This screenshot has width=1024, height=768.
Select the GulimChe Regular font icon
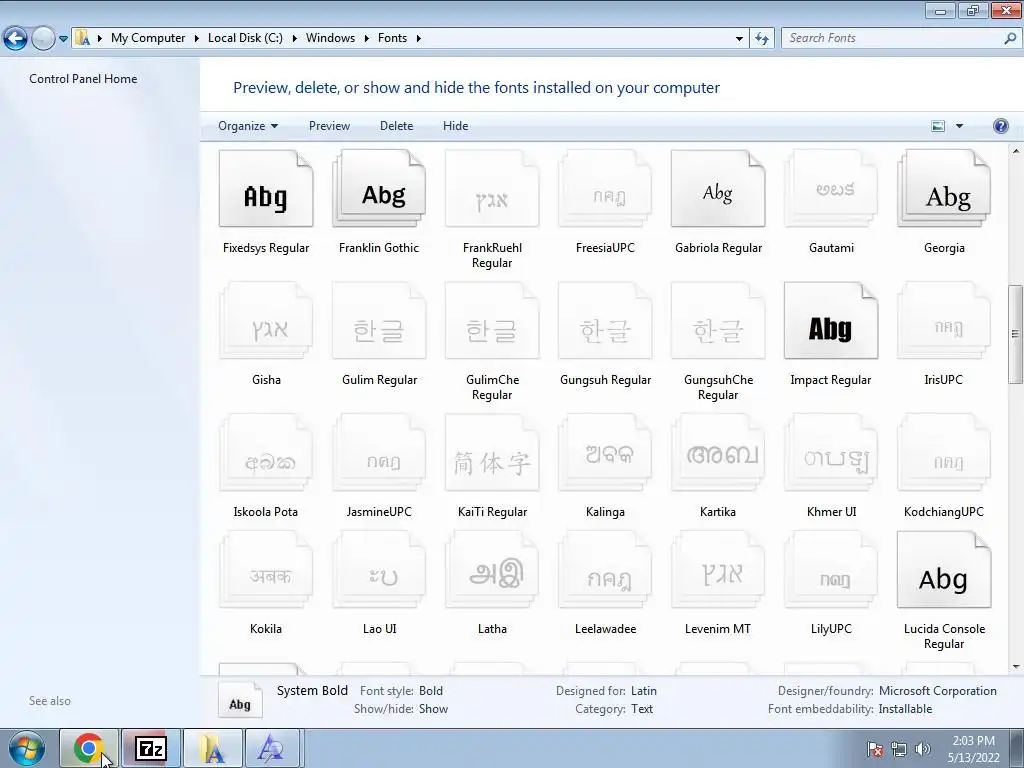492,321
